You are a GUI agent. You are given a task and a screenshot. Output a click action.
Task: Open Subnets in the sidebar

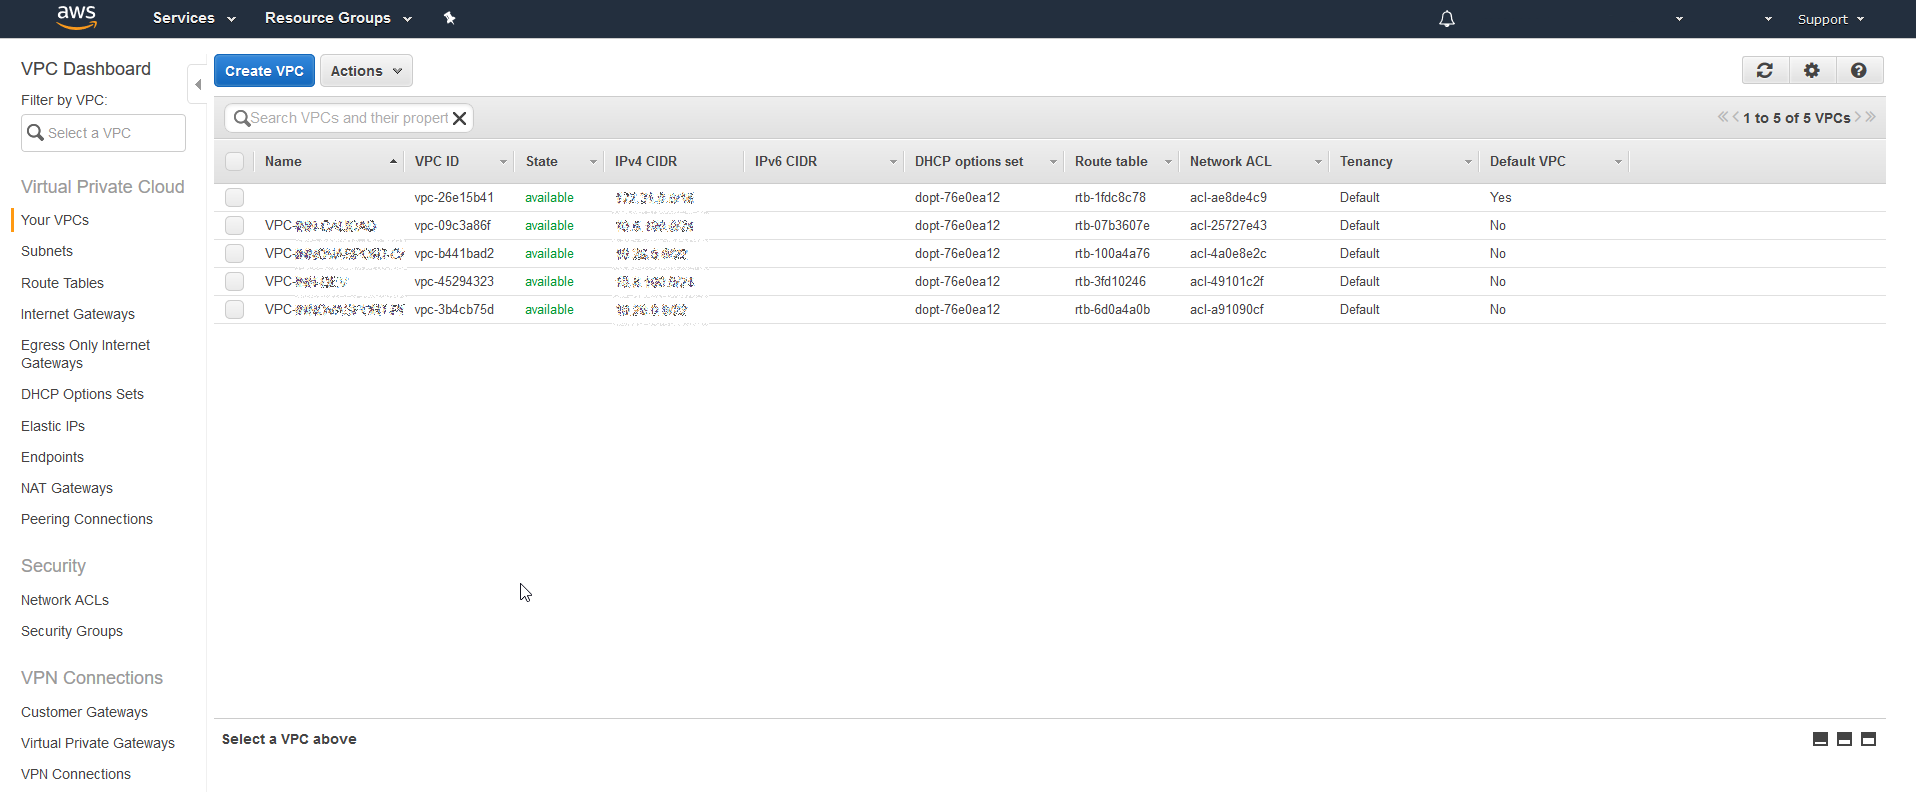tap(47, 251)
